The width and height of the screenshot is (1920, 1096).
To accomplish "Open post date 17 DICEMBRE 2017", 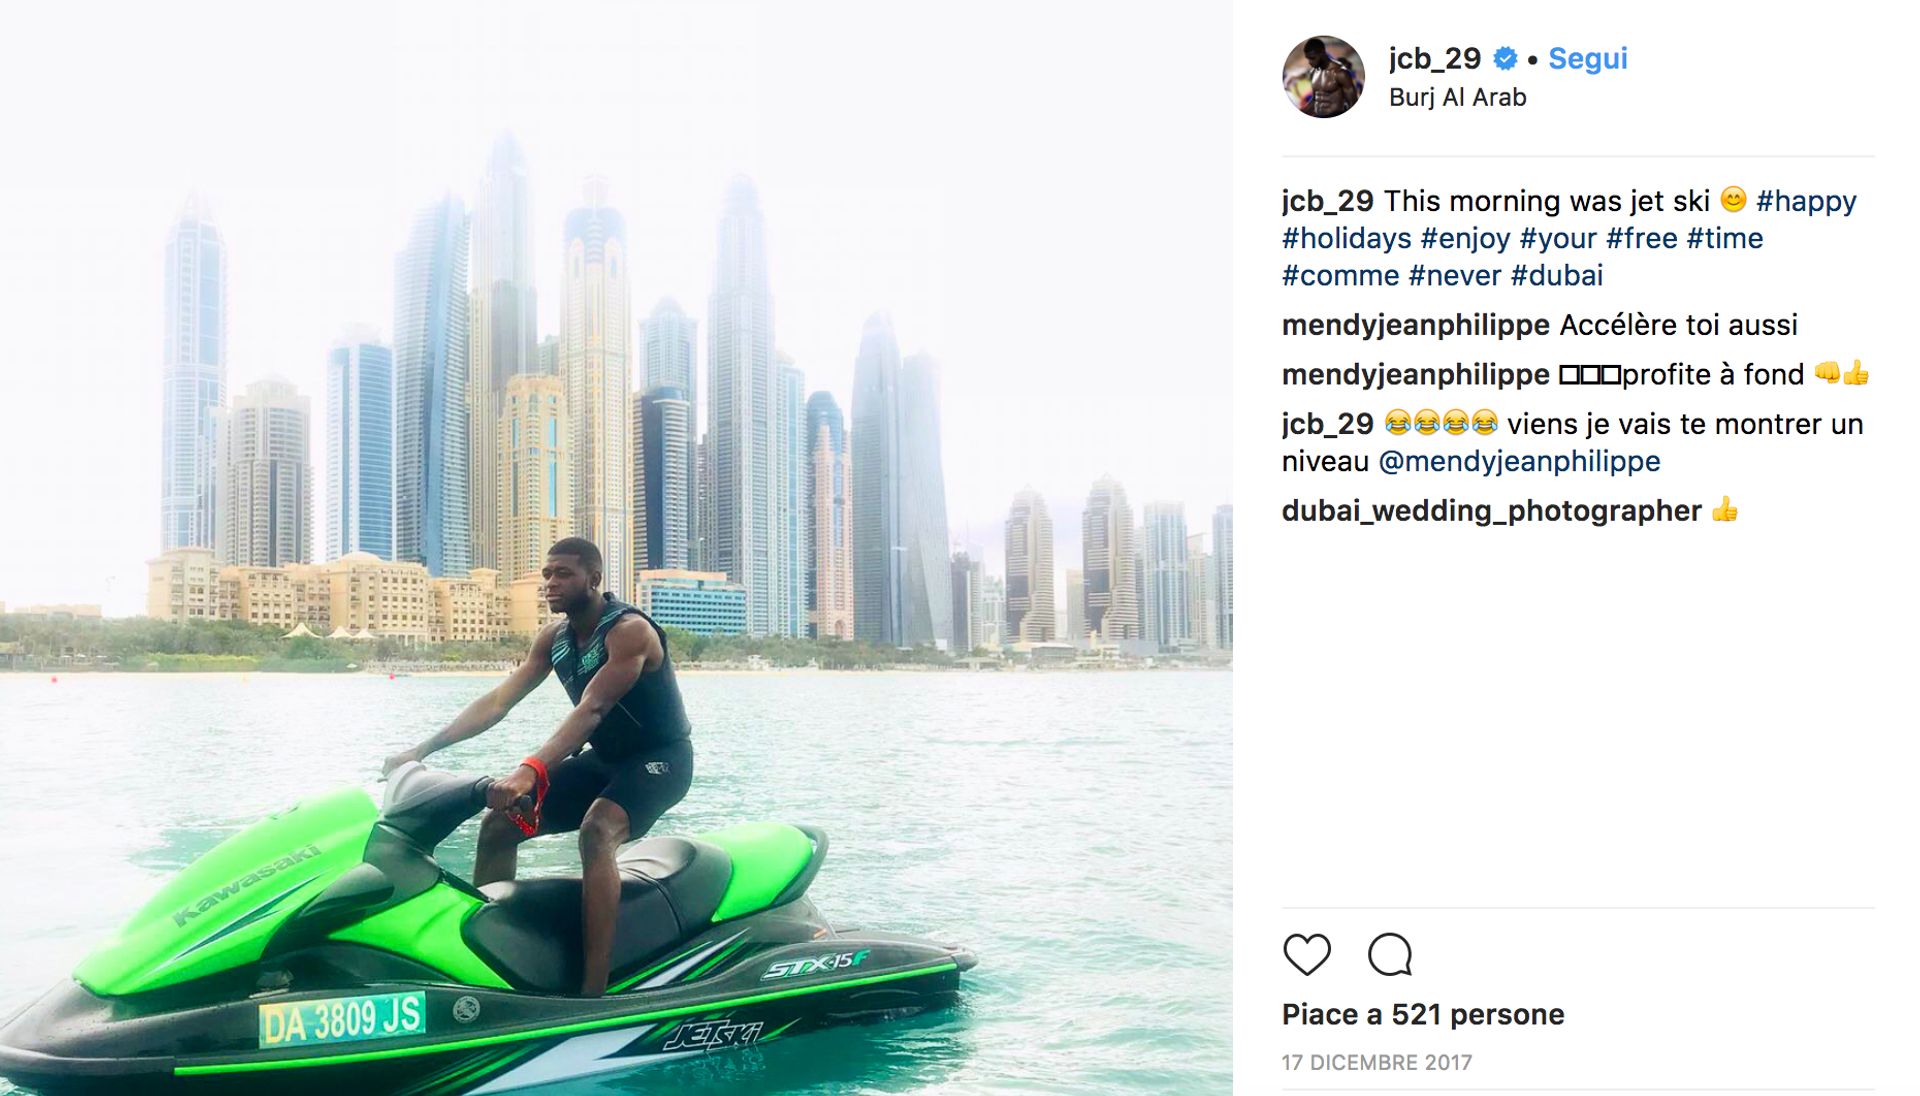I will (x=1377, y=1063).
